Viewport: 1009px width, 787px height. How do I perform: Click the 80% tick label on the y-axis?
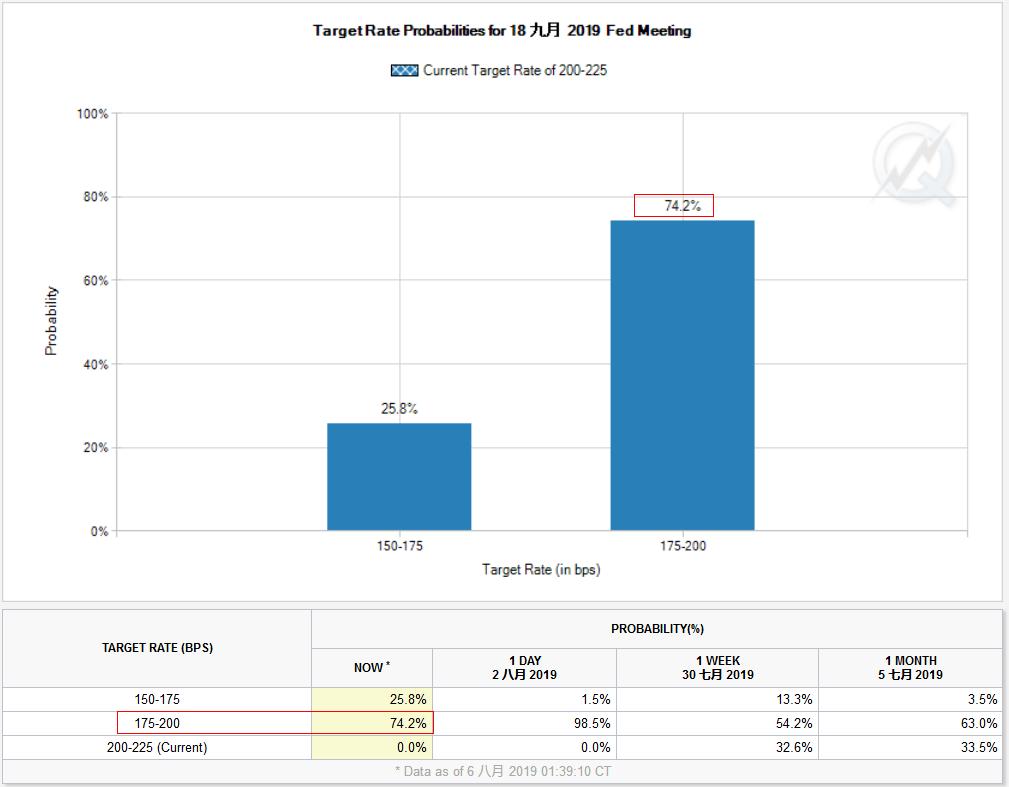pyautogui.click(x=96, y=197)
